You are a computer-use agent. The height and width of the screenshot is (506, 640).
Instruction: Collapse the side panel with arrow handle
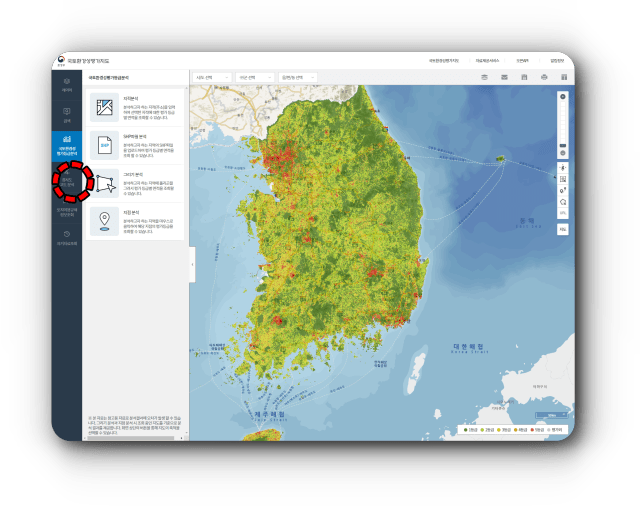(192, 264)
